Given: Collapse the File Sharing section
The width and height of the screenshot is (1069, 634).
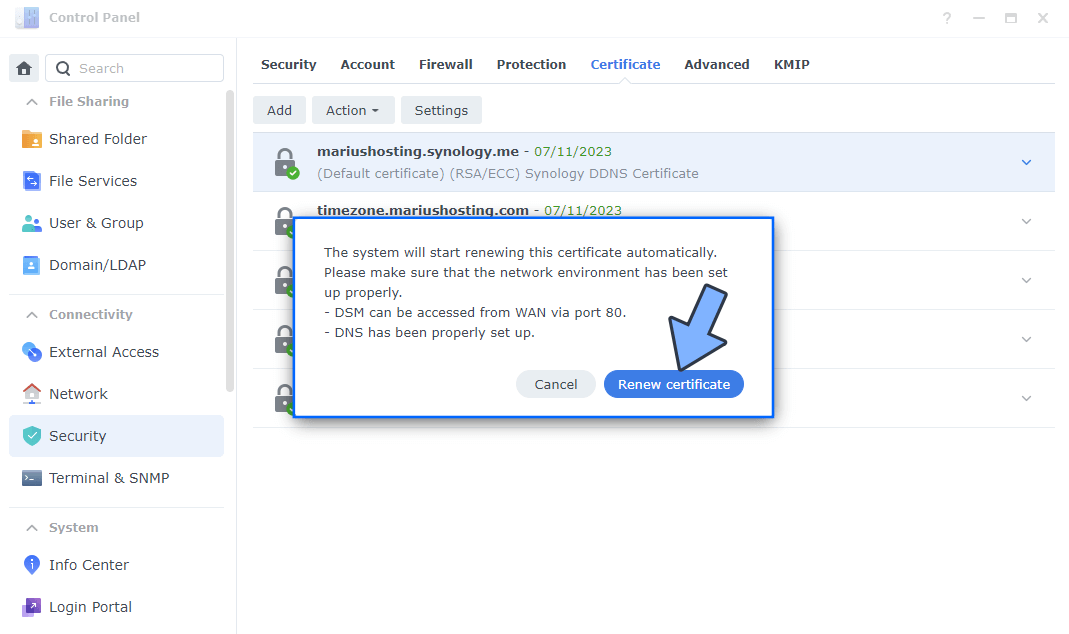Looking at the screenshot, I should [x=31, y=102].
